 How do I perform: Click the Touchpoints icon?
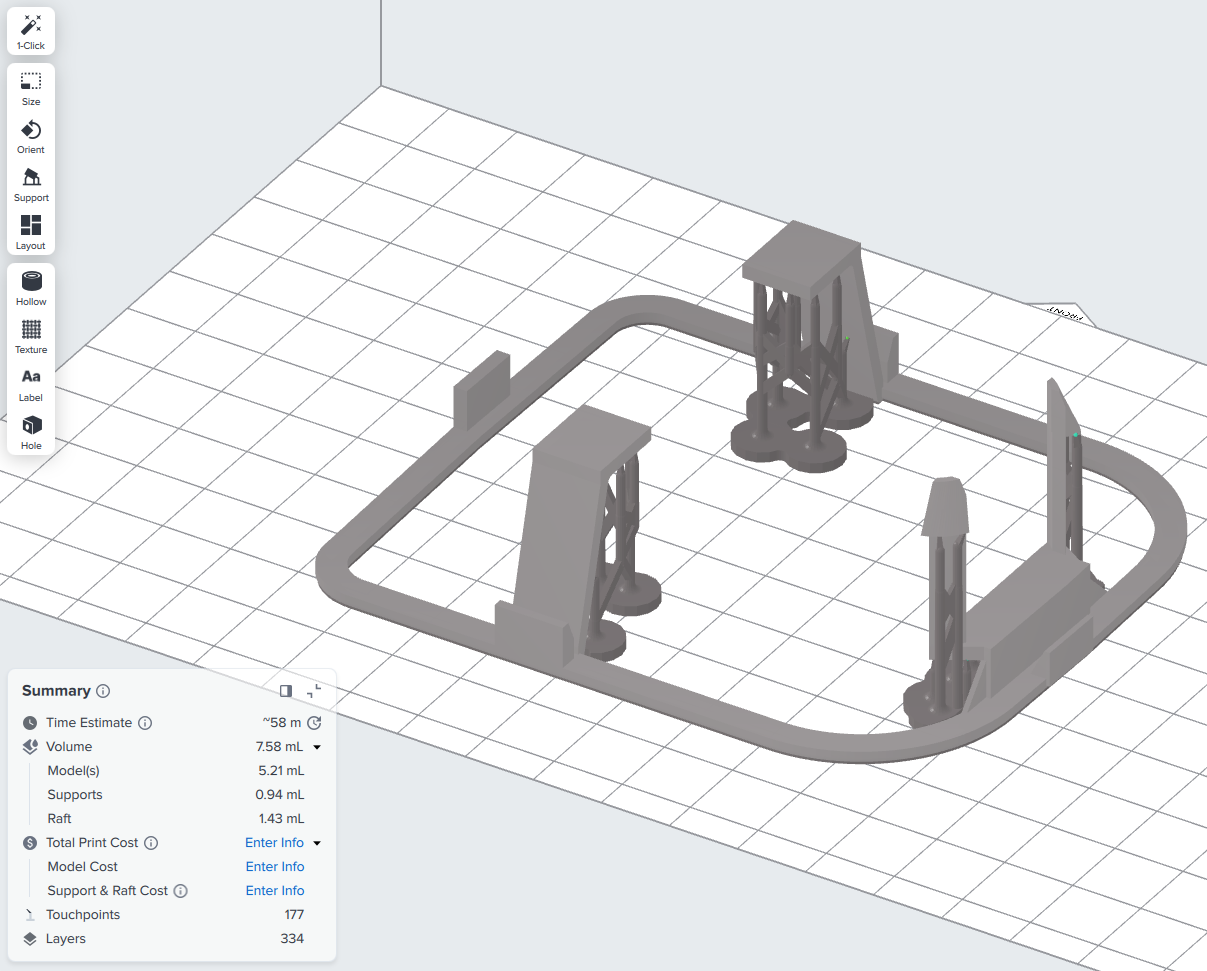point(30,915)
